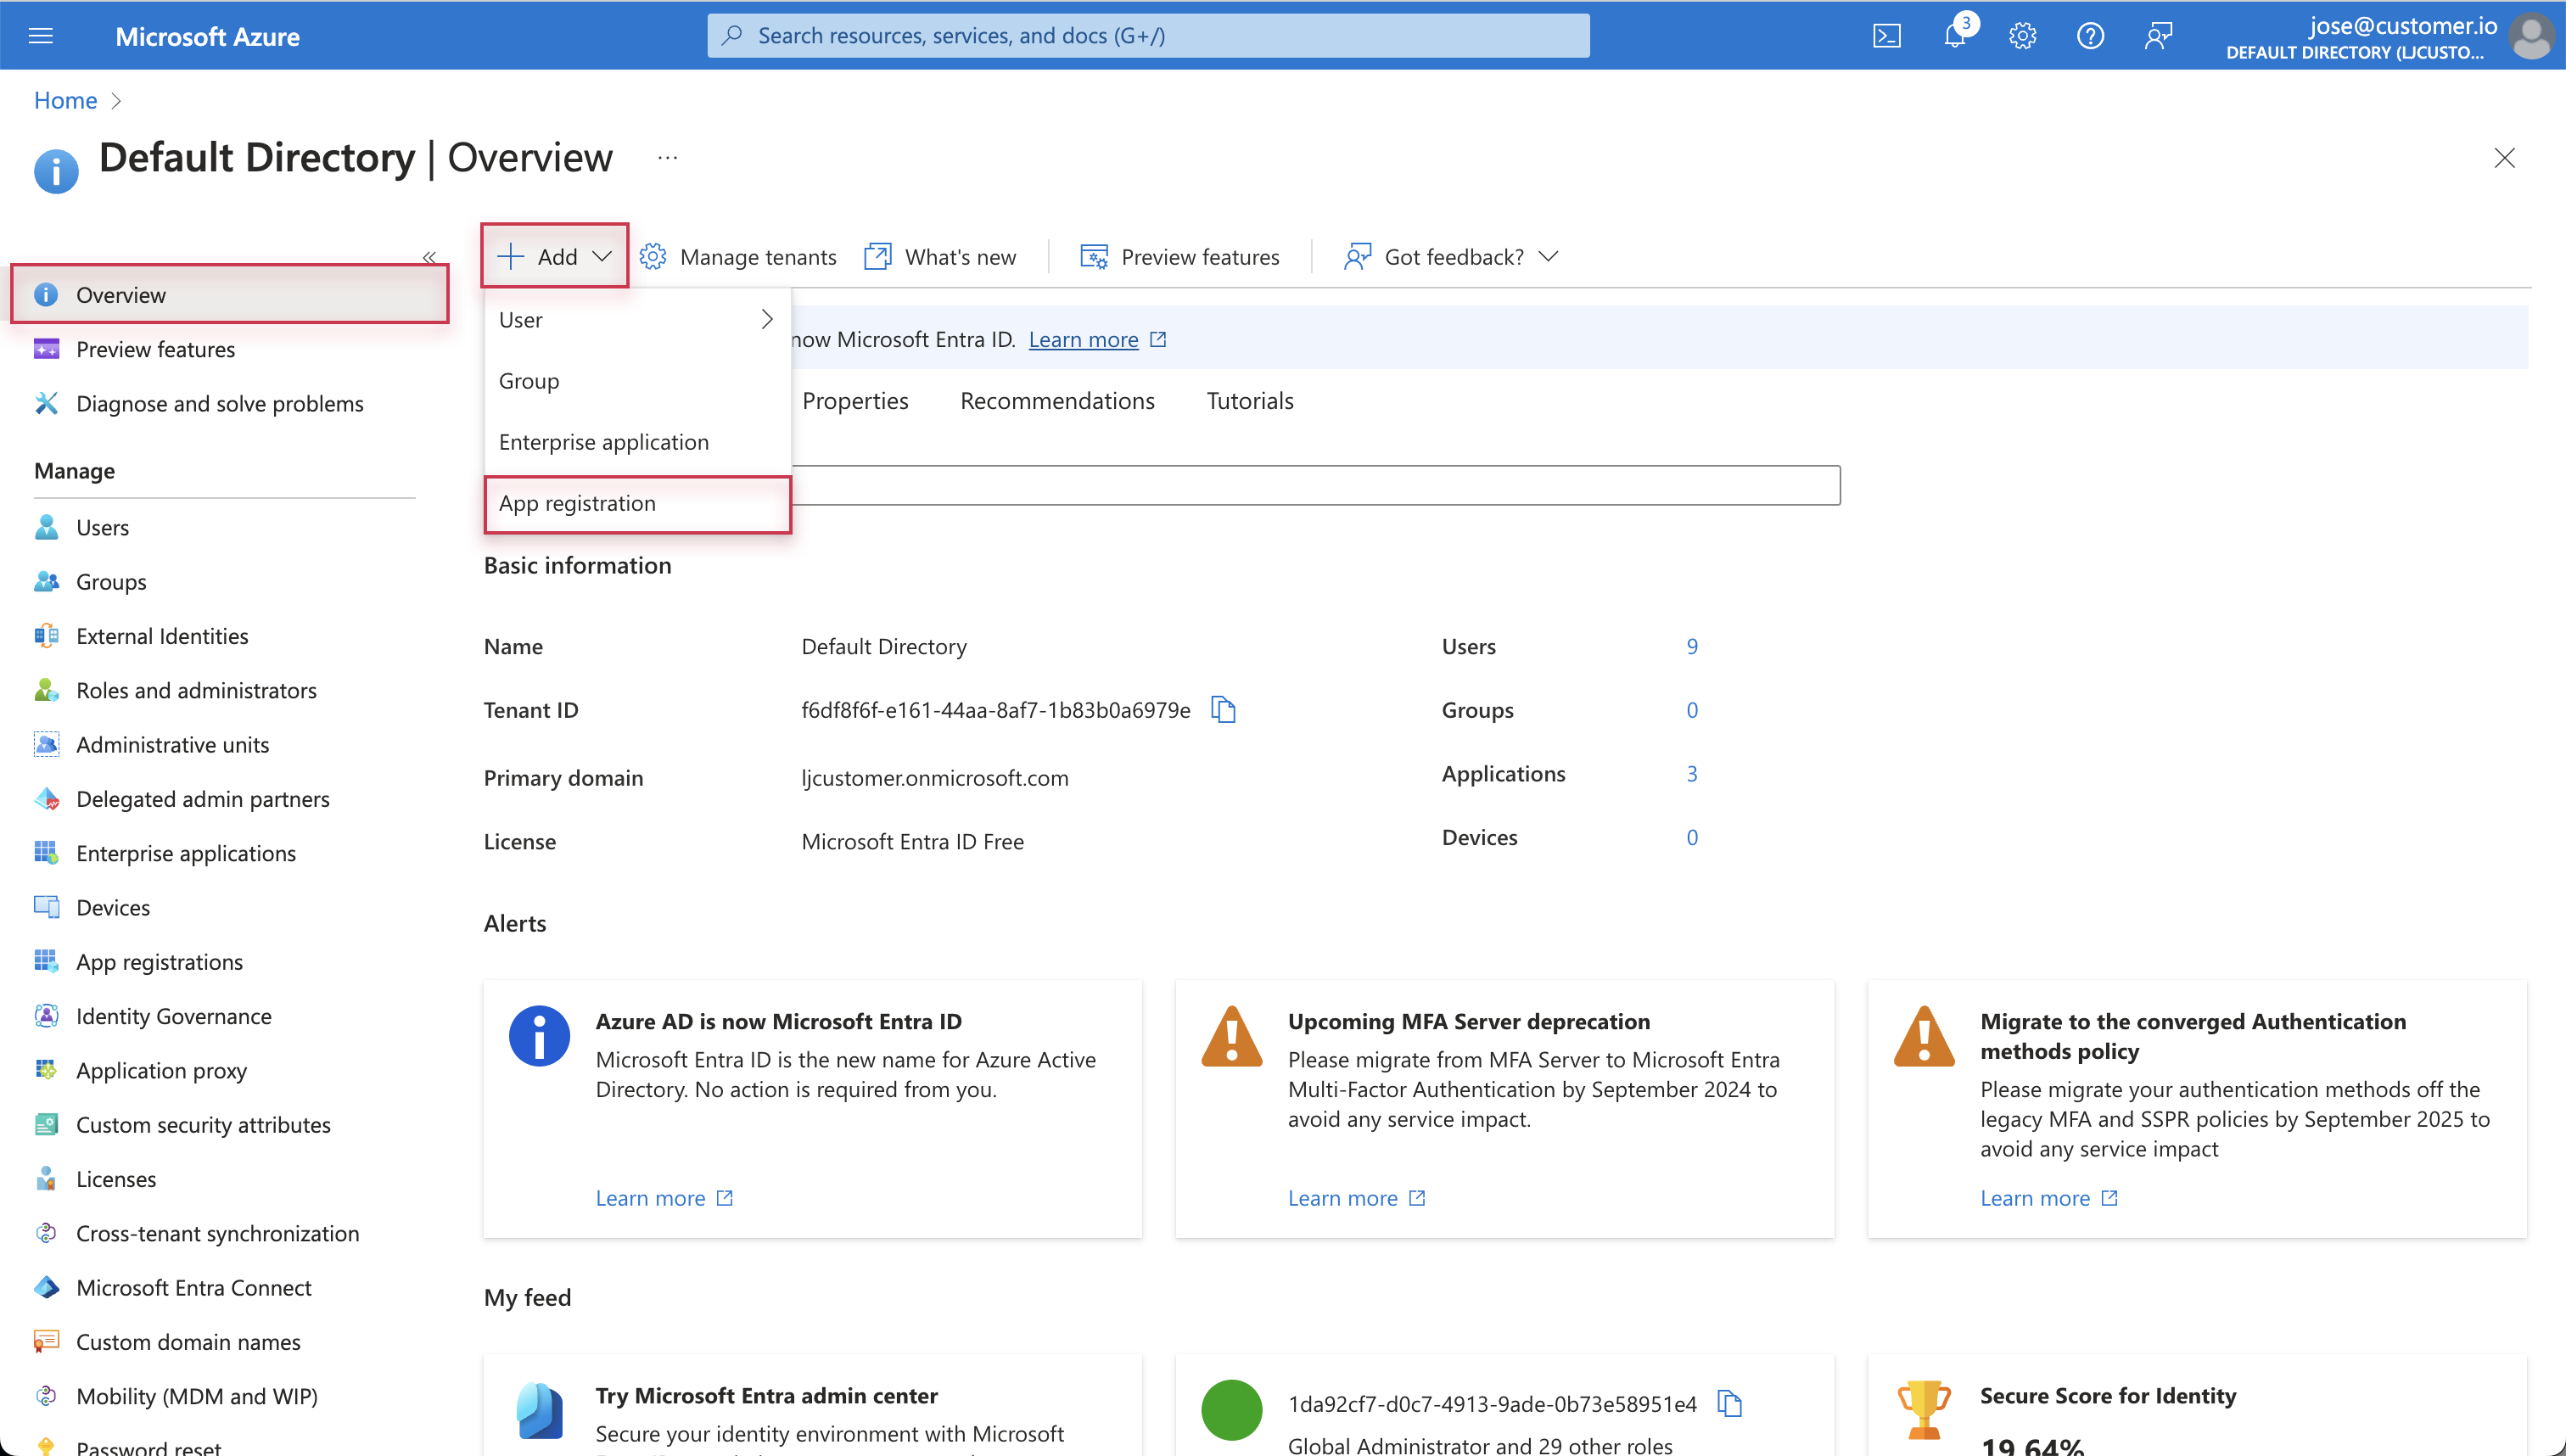2566x1456 pixels.
Task: Click Learn more in the Entra ID banner
Action: [1083, 339]
